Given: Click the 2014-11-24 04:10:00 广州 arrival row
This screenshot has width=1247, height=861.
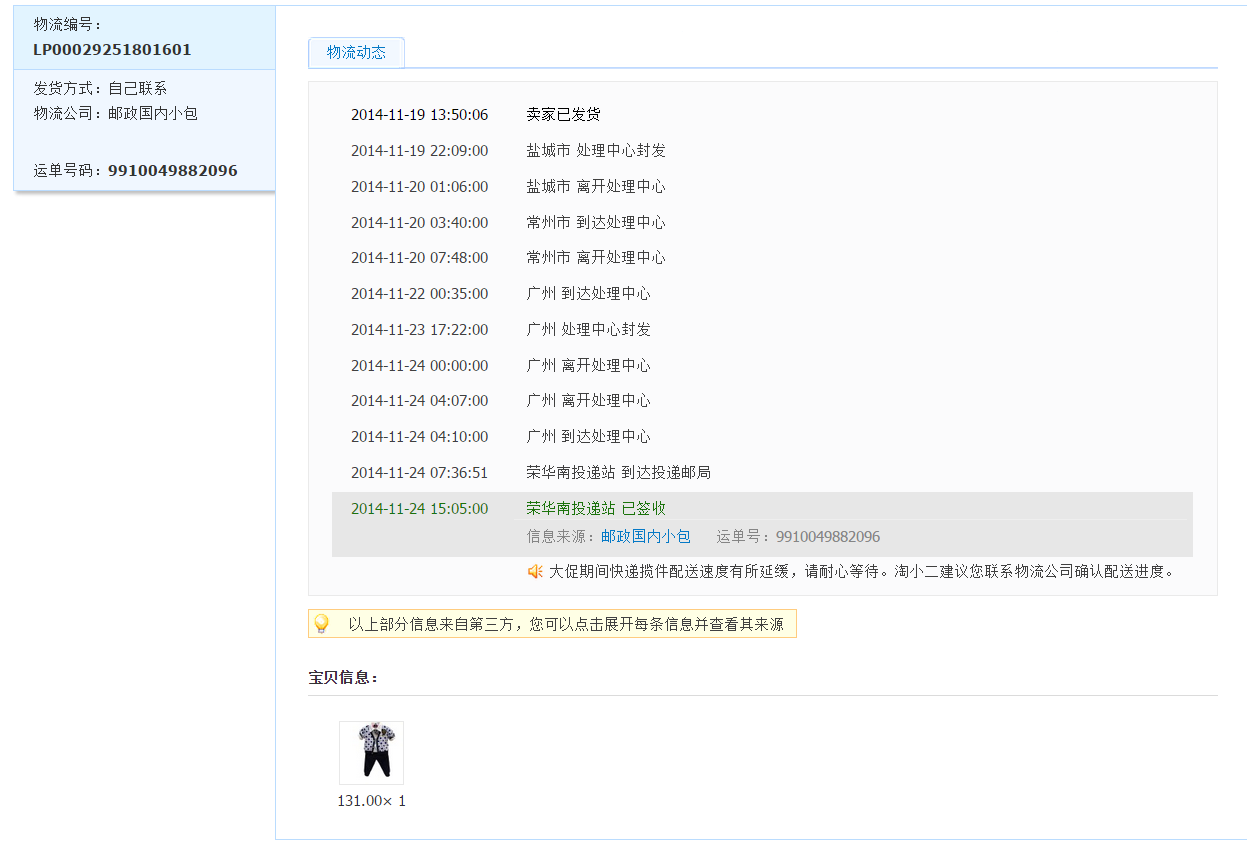Looking at the screenshot, I should [588, 437].
